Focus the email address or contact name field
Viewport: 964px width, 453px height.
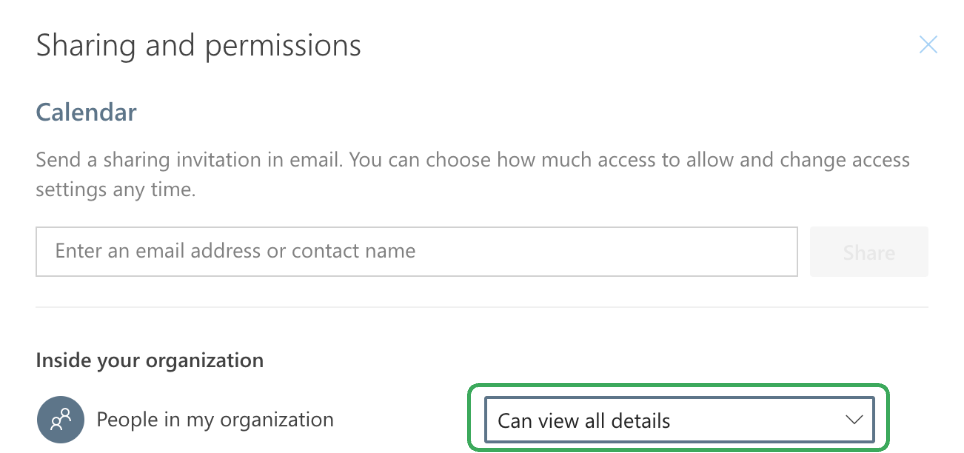tap(416, 251)
